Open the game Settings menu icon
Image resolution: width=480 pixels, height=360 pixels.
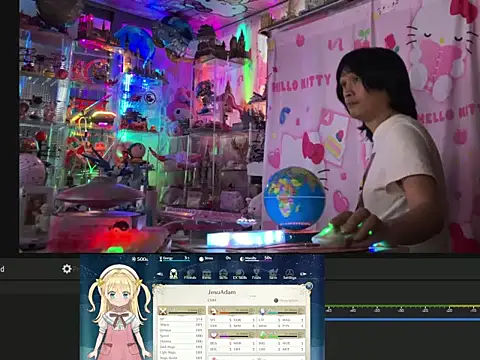(x=289, y=274)
